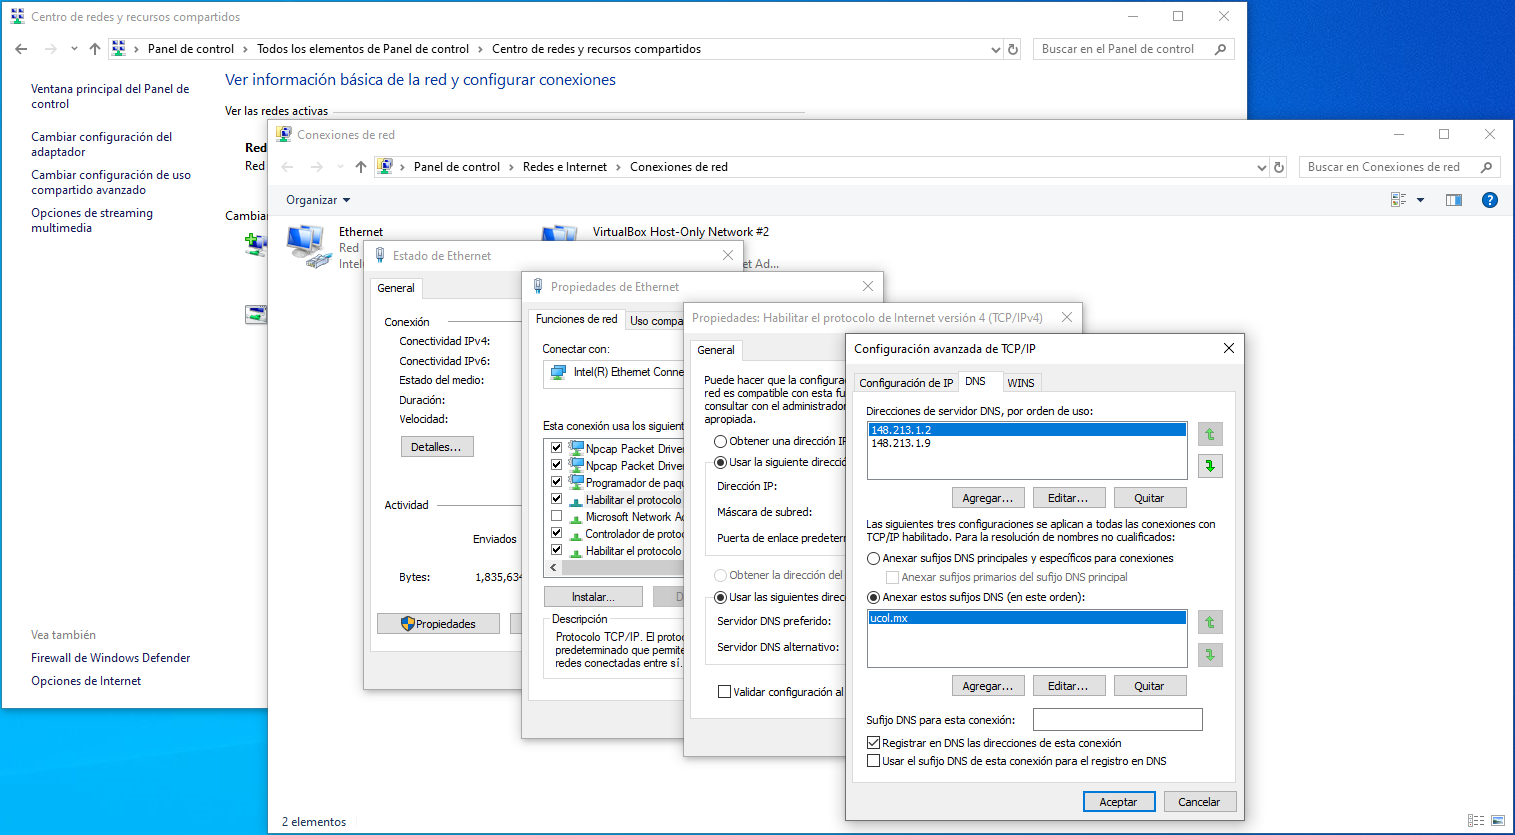Expand the address bar history dropdown
The width and height of the screenshot is (1515, 835).
point(1261,167)
